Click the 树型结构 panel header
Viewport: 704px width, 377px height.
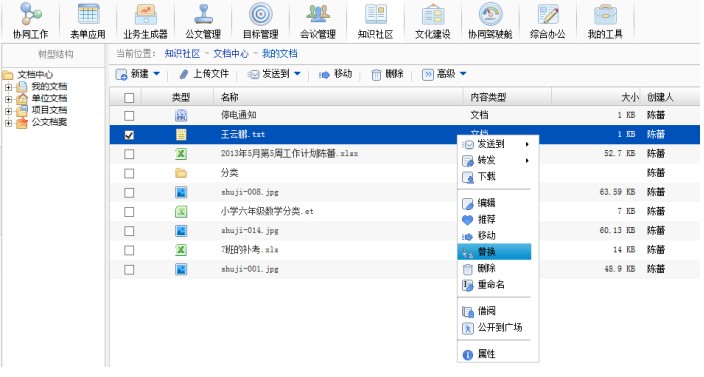click(55, 55)
